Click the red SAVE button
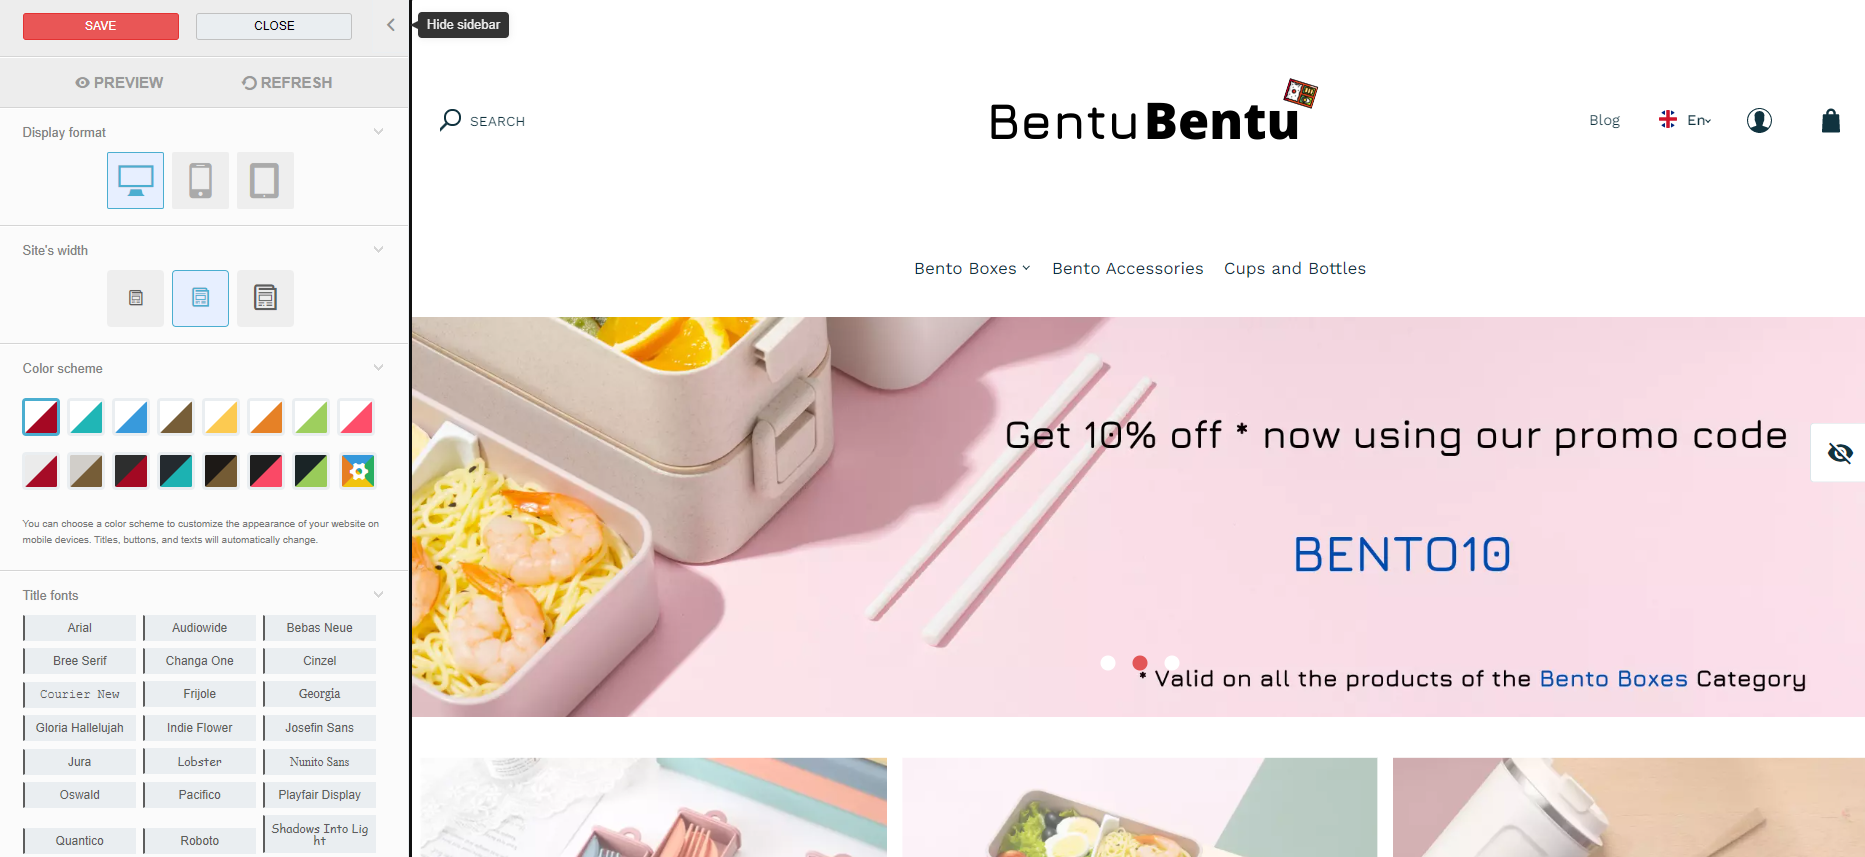The image size is (1865, 857). (x=101, y=26)
